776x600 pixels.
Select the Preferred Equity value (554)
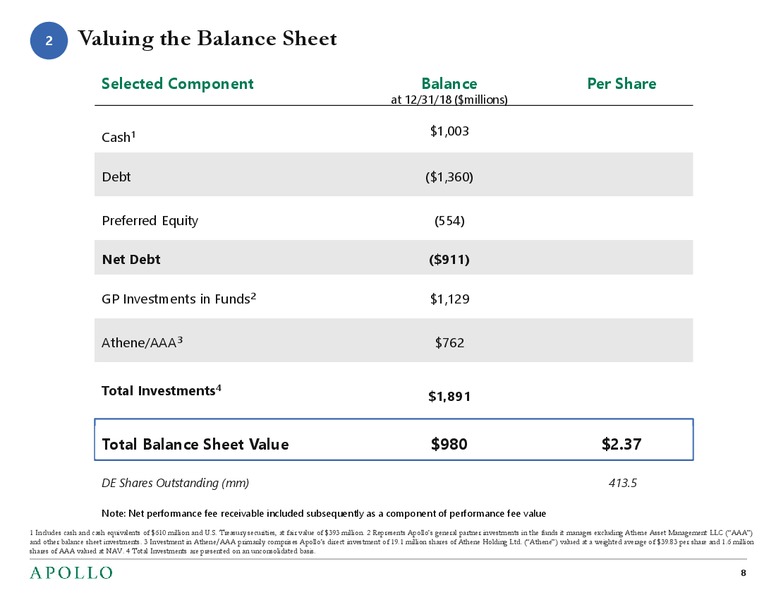coord(449,220)
